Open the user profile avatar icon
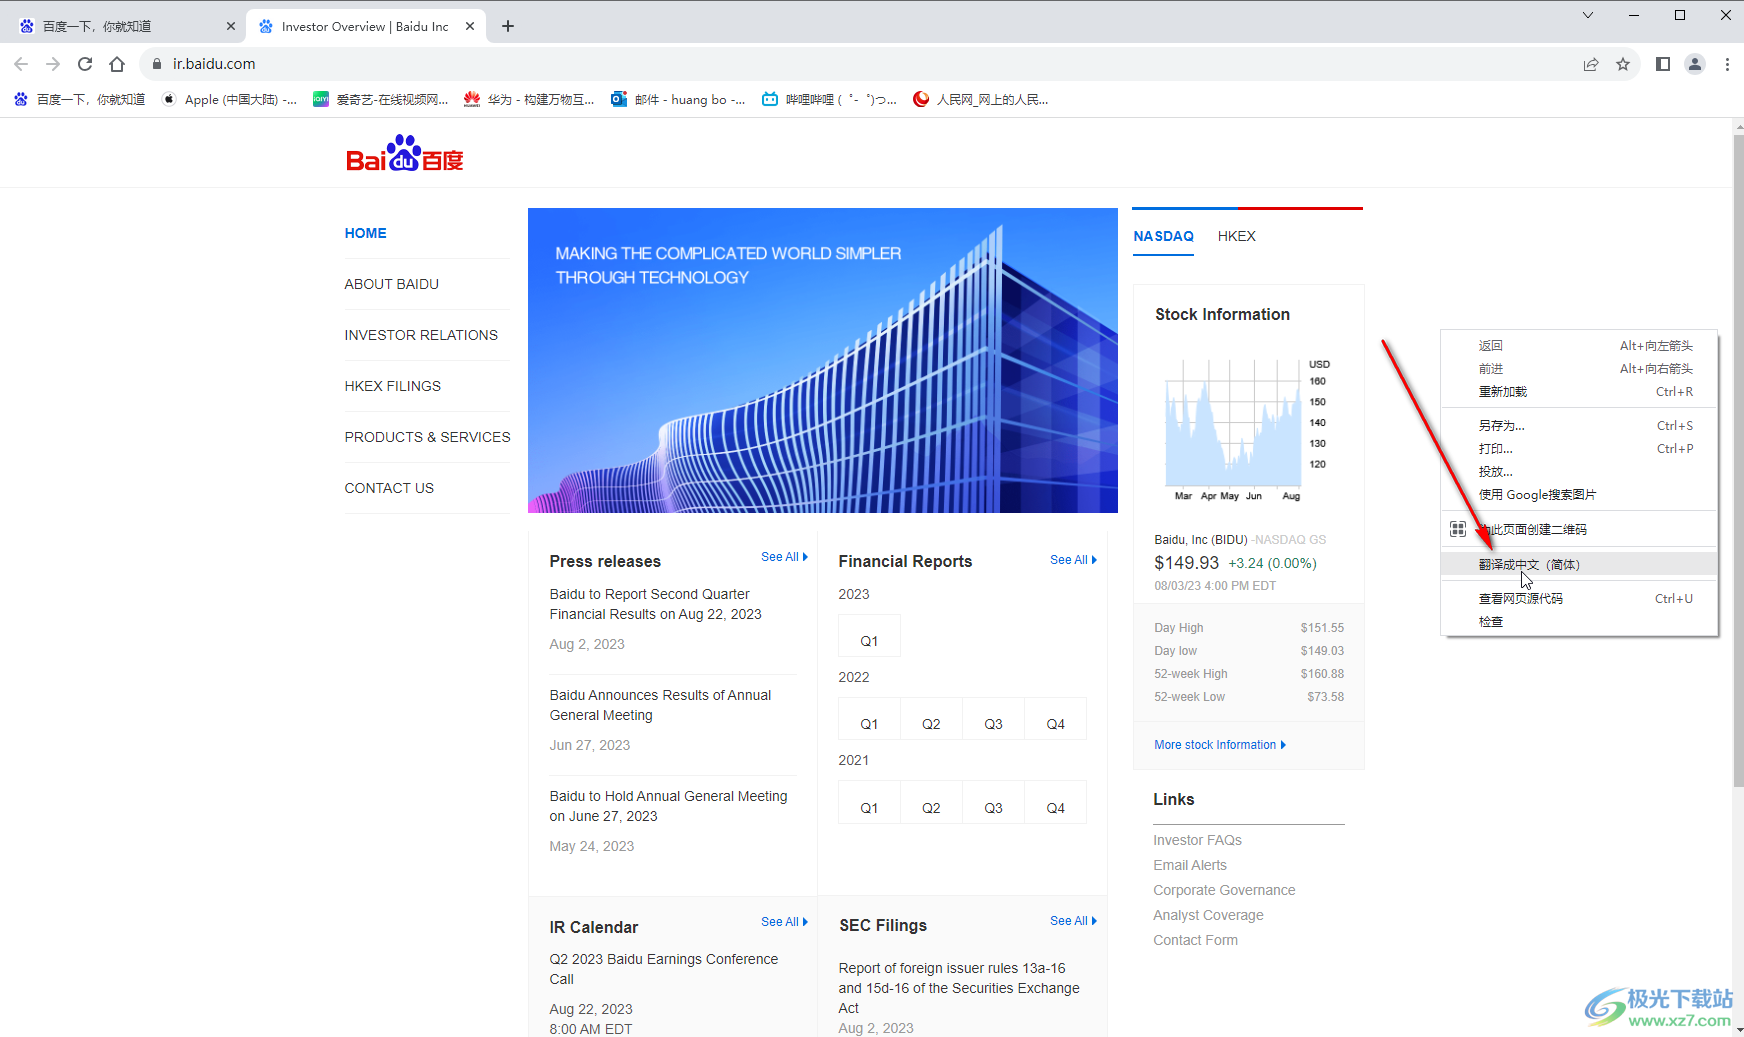The height and width of the screenshot is (1037, 1744). click(x=1695, y=64)
